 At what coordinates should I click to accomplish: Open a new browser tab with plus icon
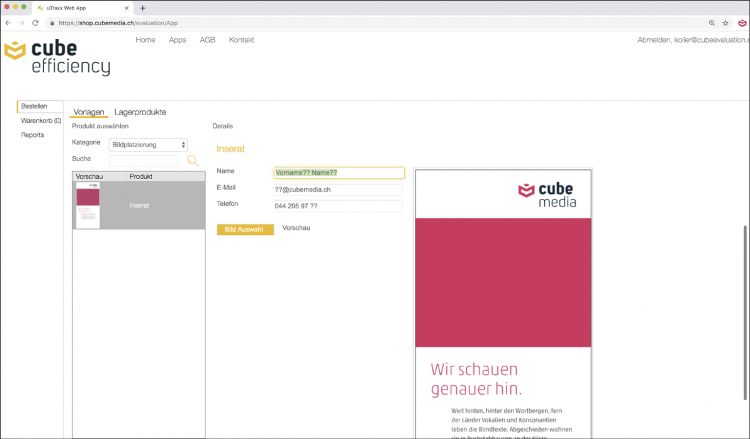tap(143, 7)
